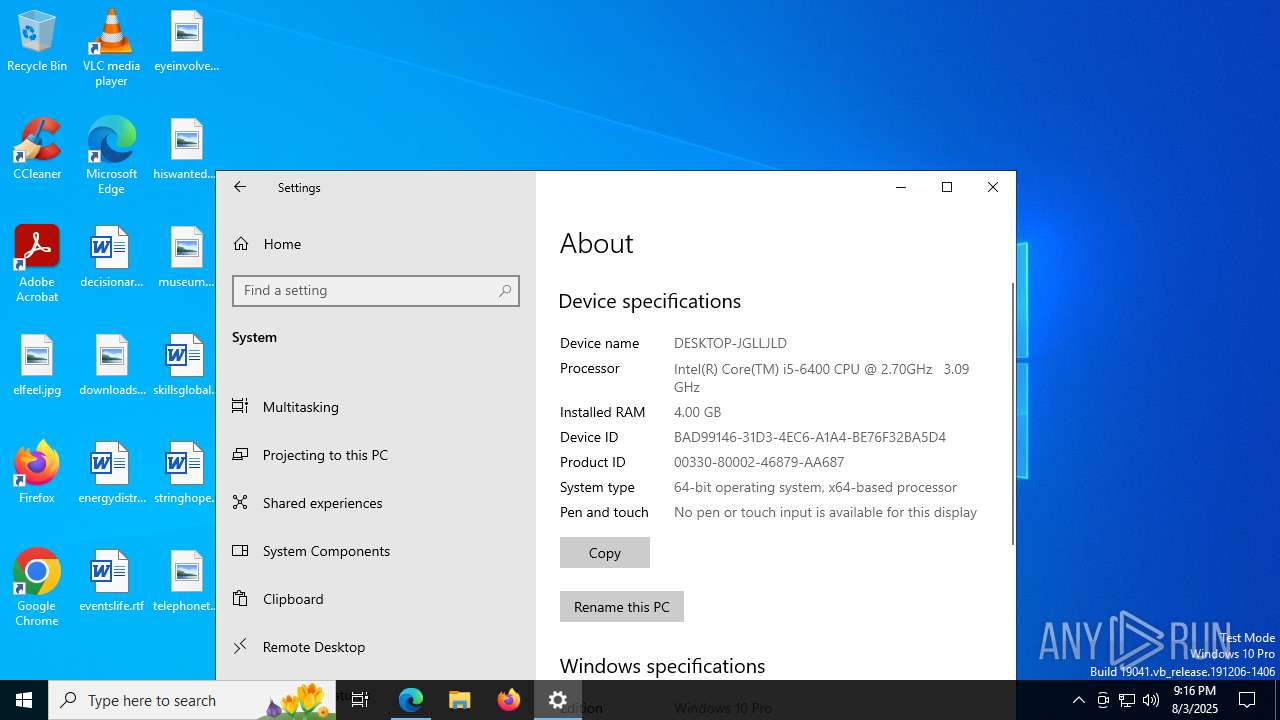
Task: Close the Settings window
Action: 993,187
